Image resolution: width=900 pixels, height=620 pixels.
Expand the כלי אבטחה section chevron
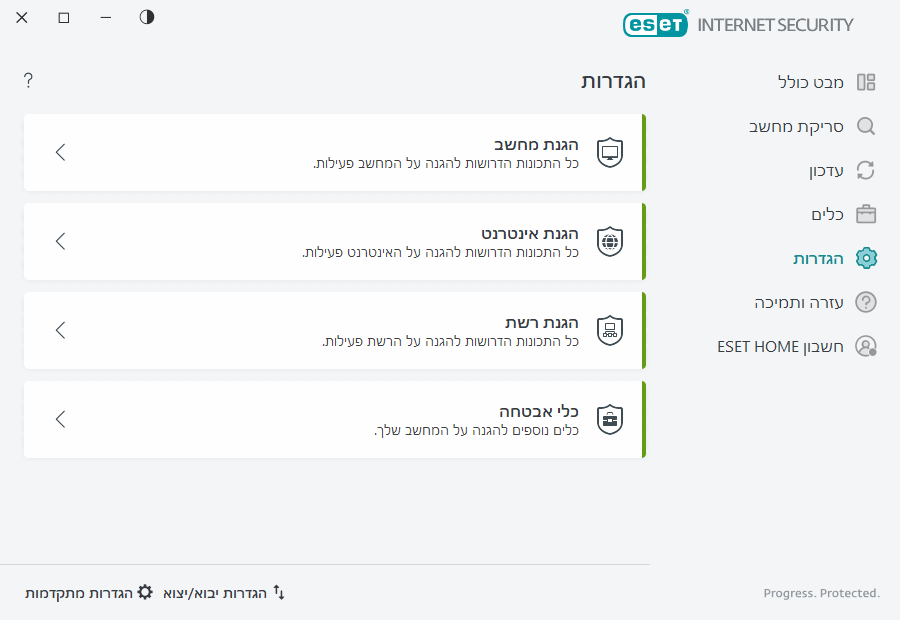(x=61, y=419)
